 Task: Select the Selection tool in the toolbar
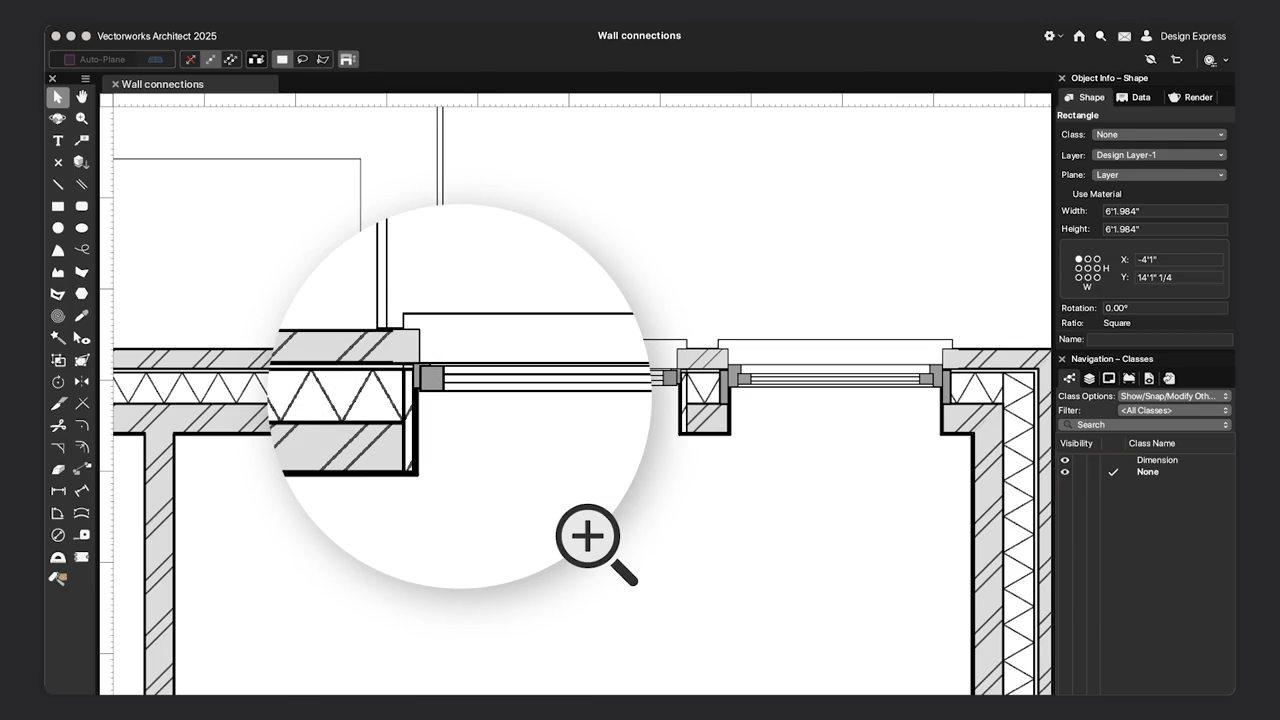57,96
